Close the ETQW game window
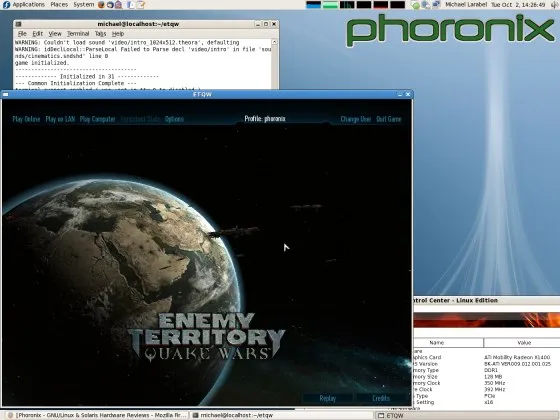Image resolution: width=560 pixels, height=420 pixels. (408, 94)
